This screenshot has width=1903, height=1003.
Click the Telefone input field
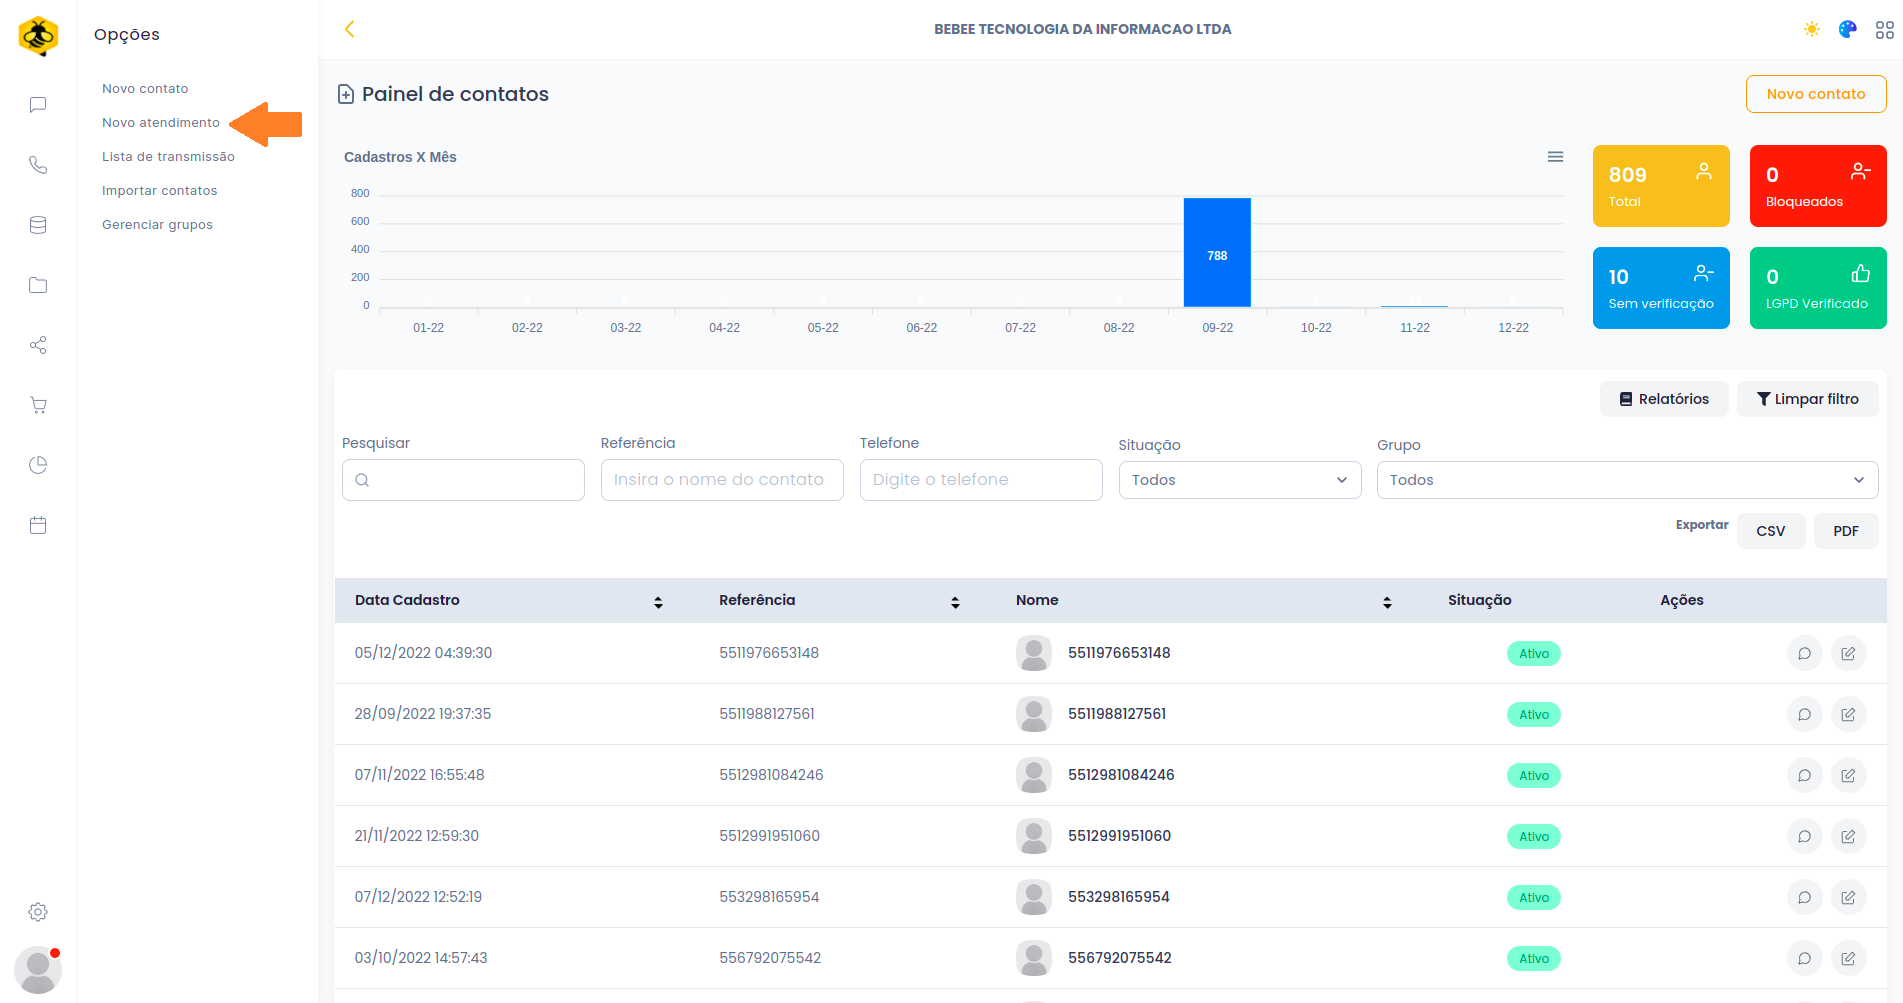click(980, 480)
